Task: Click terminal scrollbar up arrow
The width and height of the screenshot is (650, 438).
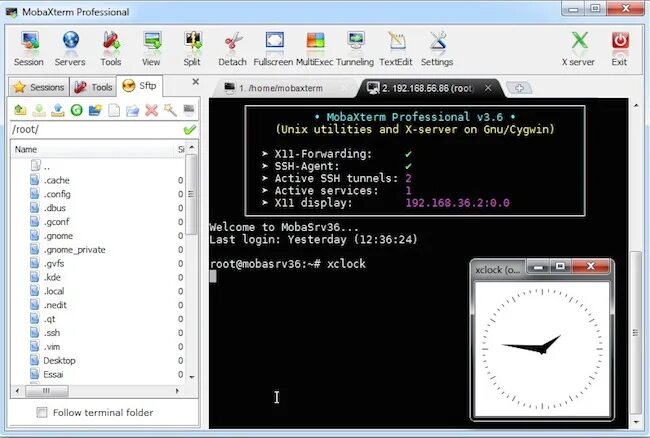Action: pos(636,106)
